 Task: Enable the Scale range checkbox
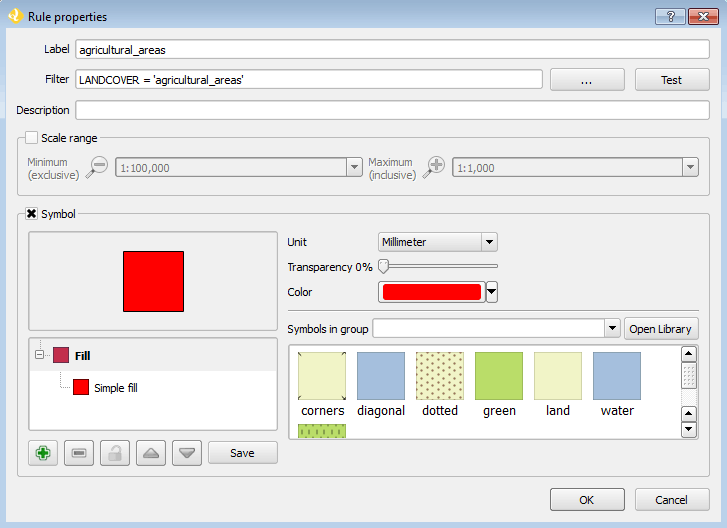(31, 138)
